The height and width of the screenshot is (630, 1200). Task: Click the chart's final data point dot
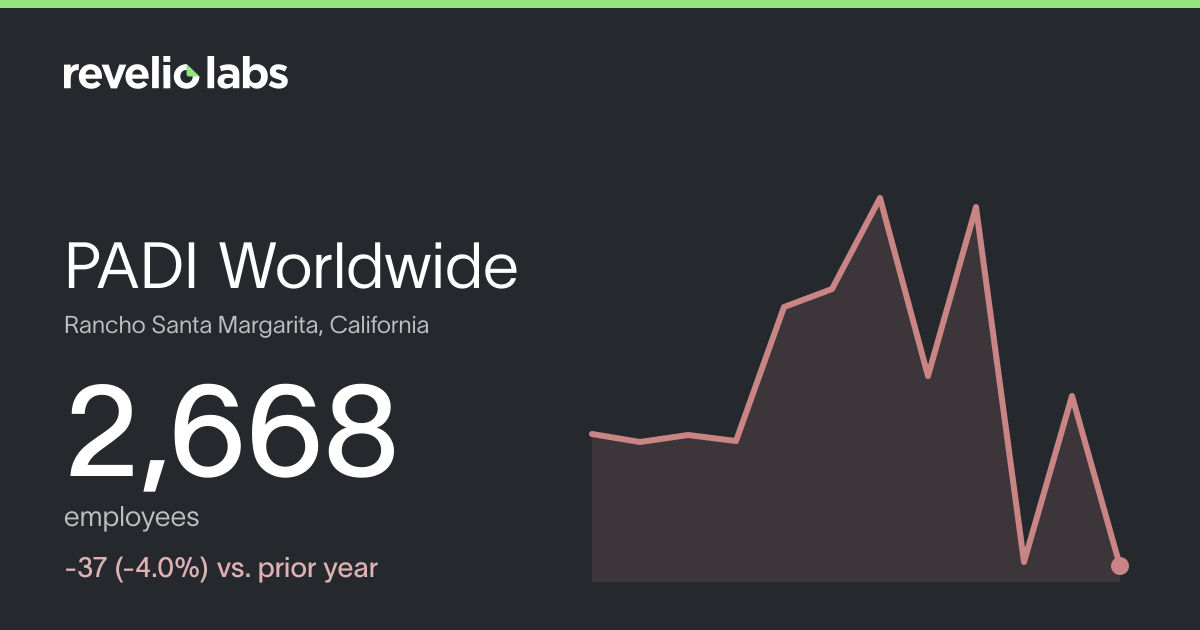[1120, 566]
